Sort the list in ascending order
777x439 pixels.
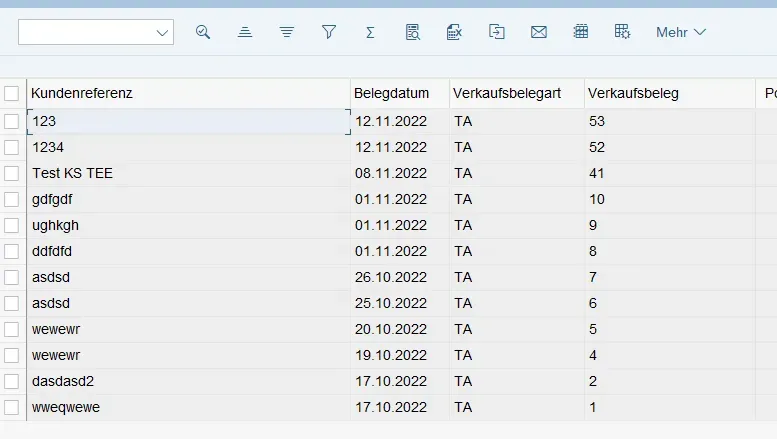(245, 32)
